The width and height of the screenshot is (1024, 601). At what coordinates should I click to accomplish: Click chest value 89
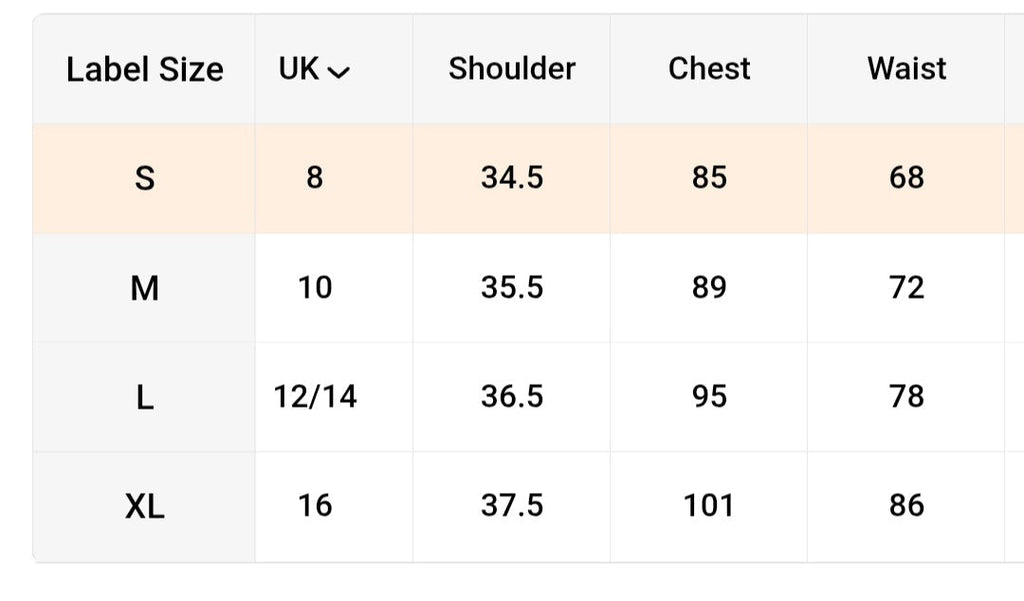pyautogui.click(x=709, y=287)
